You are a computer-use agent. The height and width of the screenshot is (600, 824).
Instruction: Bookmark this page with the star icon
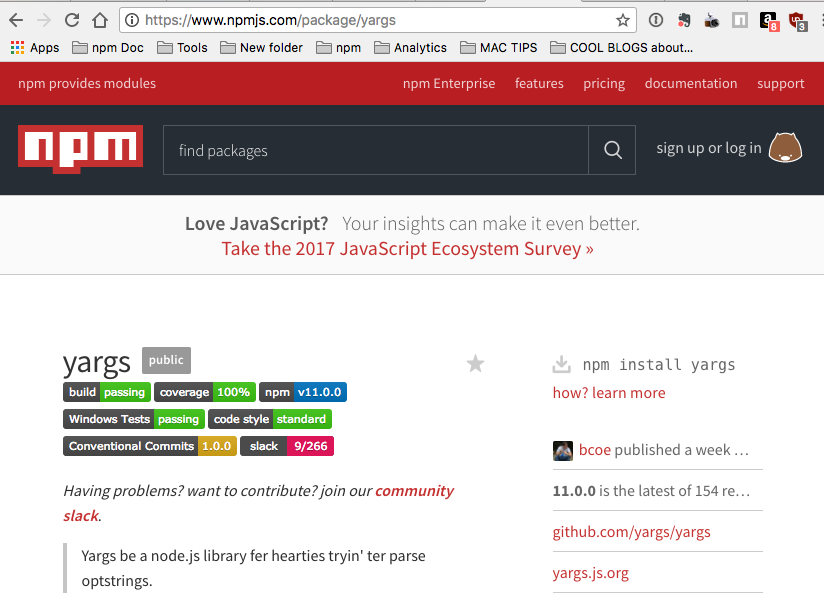click(623, 20)
